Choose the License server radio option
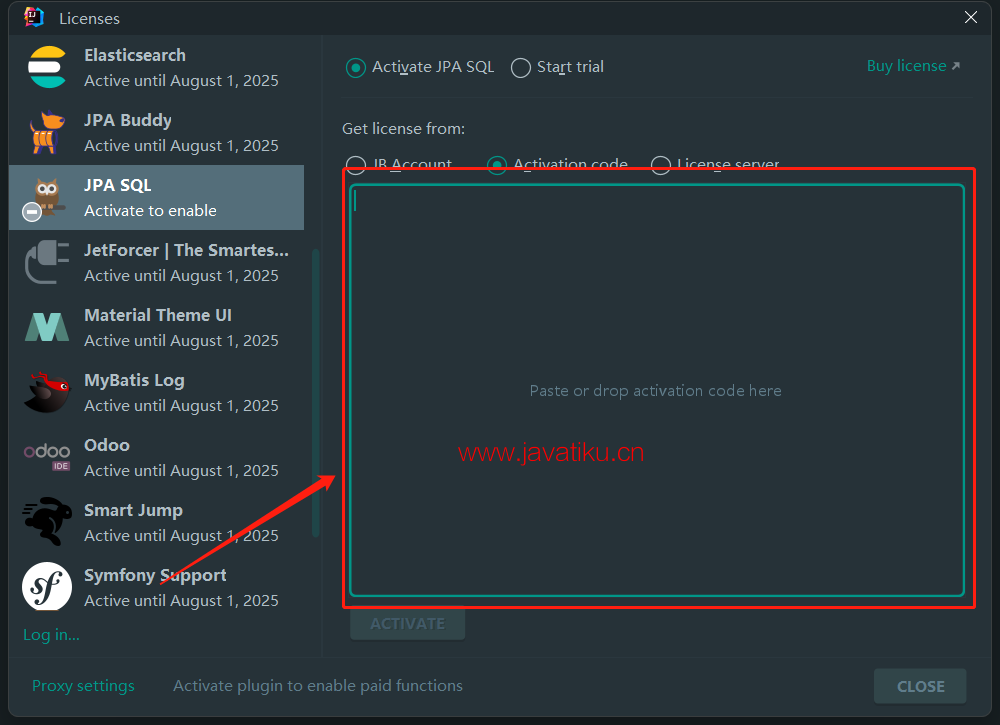This screenshot has width=1000, height=725. click(x=660, y=165)
